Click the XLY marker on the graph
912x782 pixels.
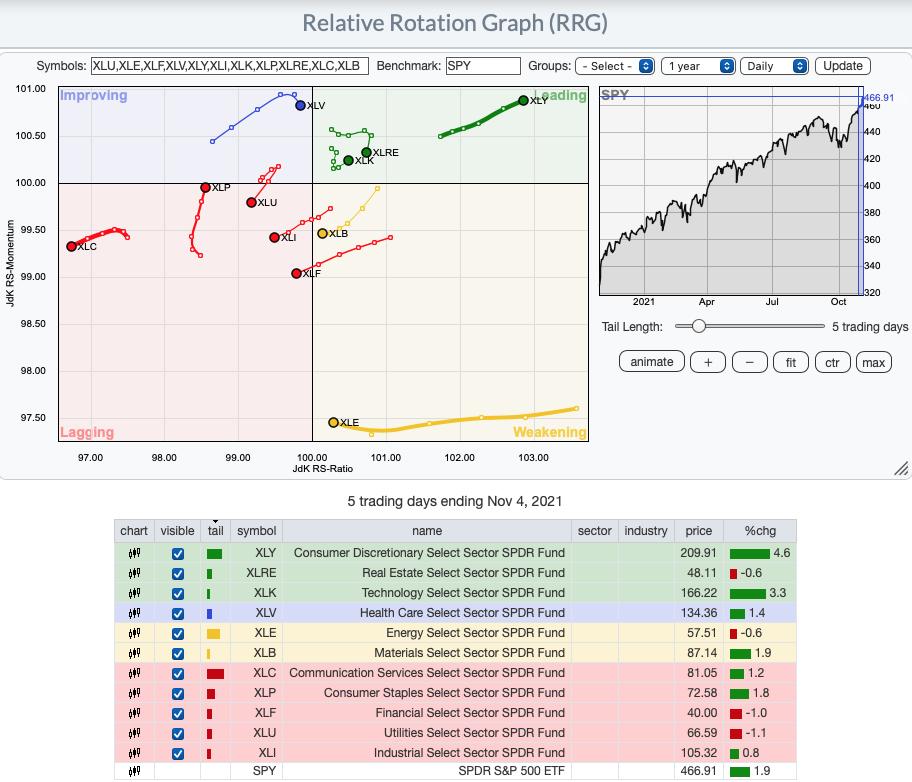click(523, 100)
